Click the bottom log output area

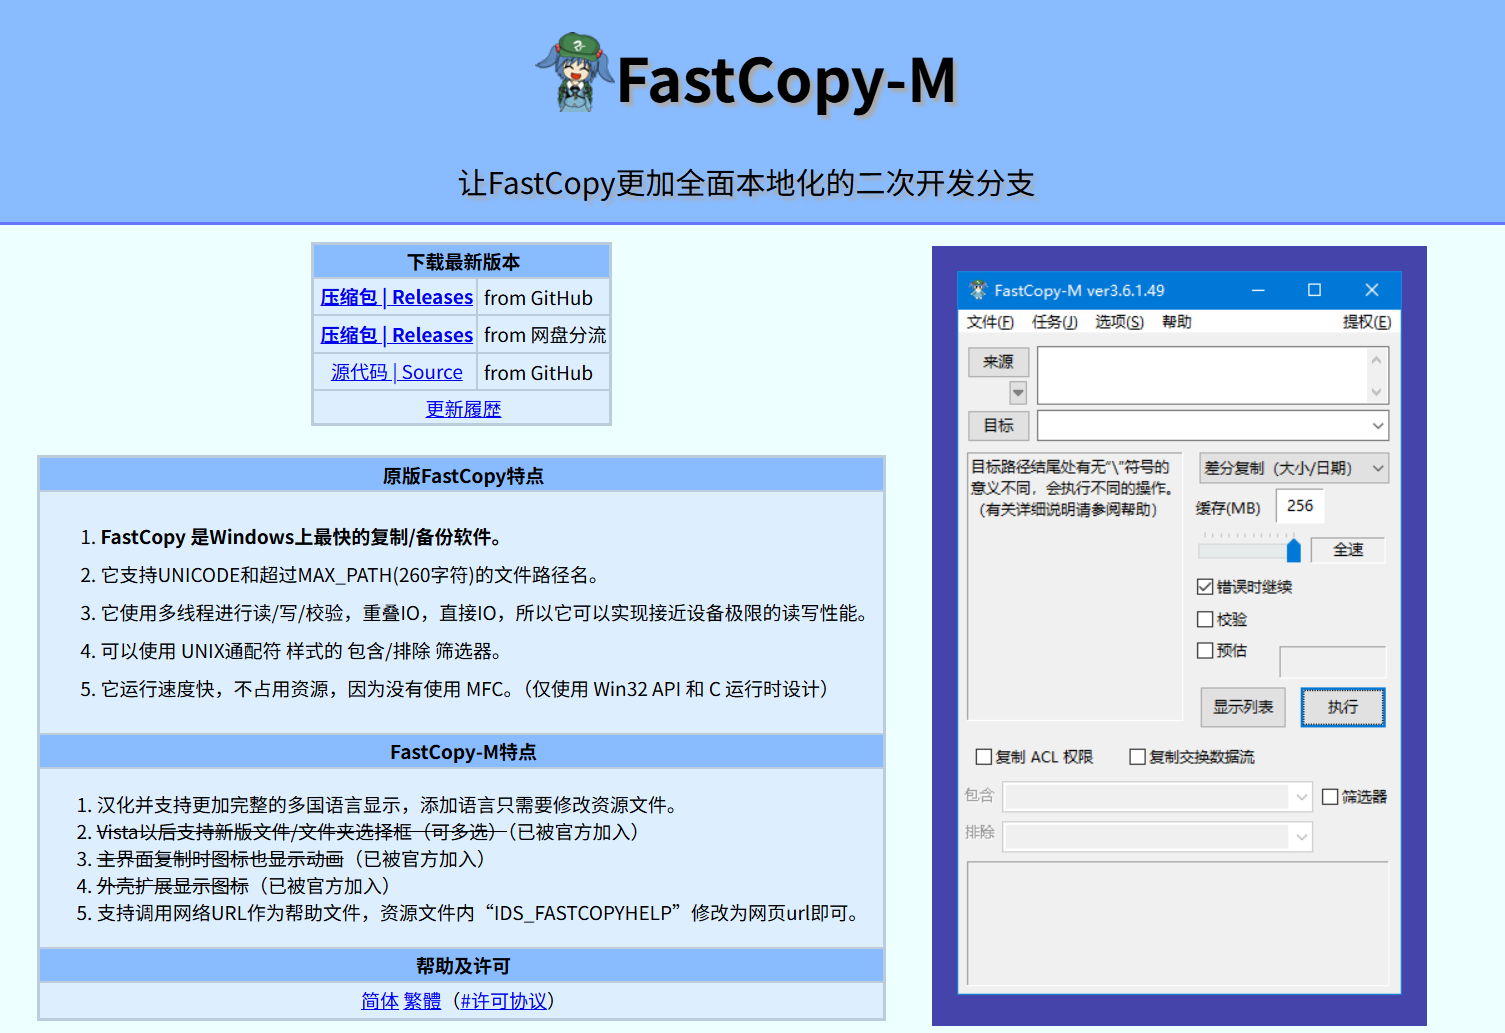point(1178,925)
